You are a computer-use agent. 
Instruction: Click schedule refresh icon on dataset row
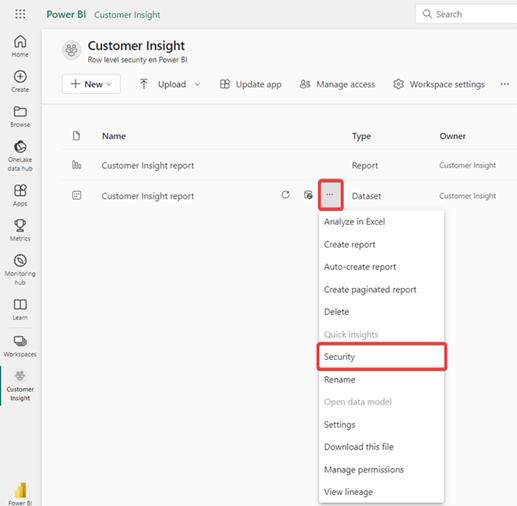tap(308, 195)
